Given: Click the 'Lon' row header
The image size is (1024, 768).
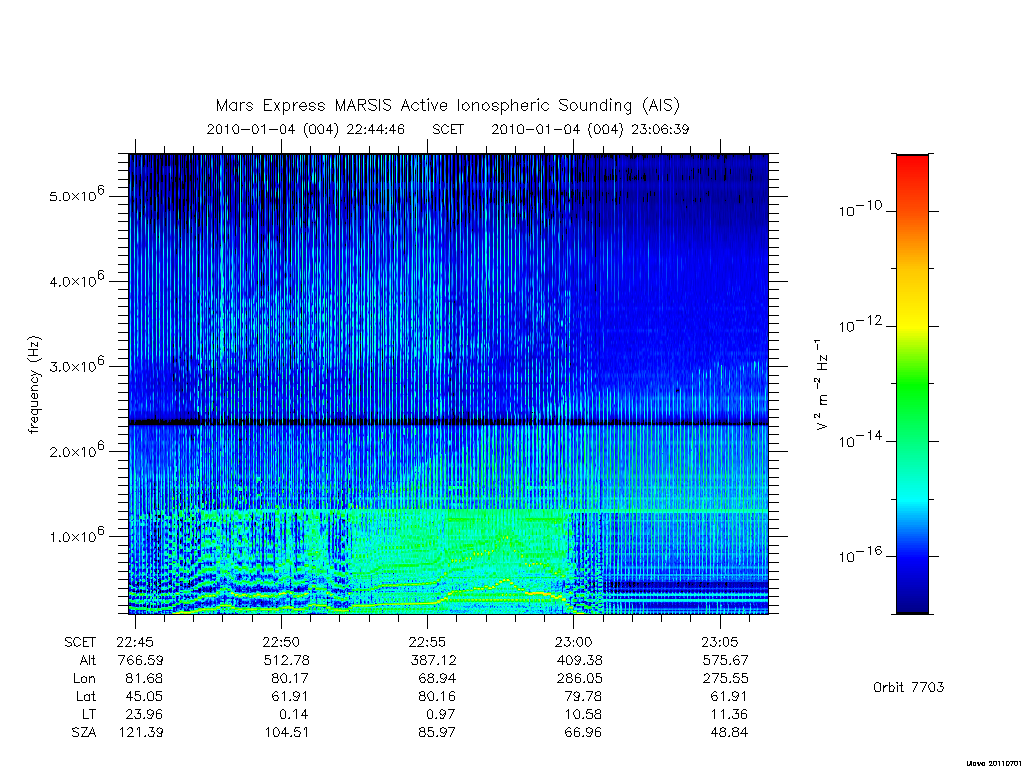Looking at the screenshot, I should (x=84, y=679).
